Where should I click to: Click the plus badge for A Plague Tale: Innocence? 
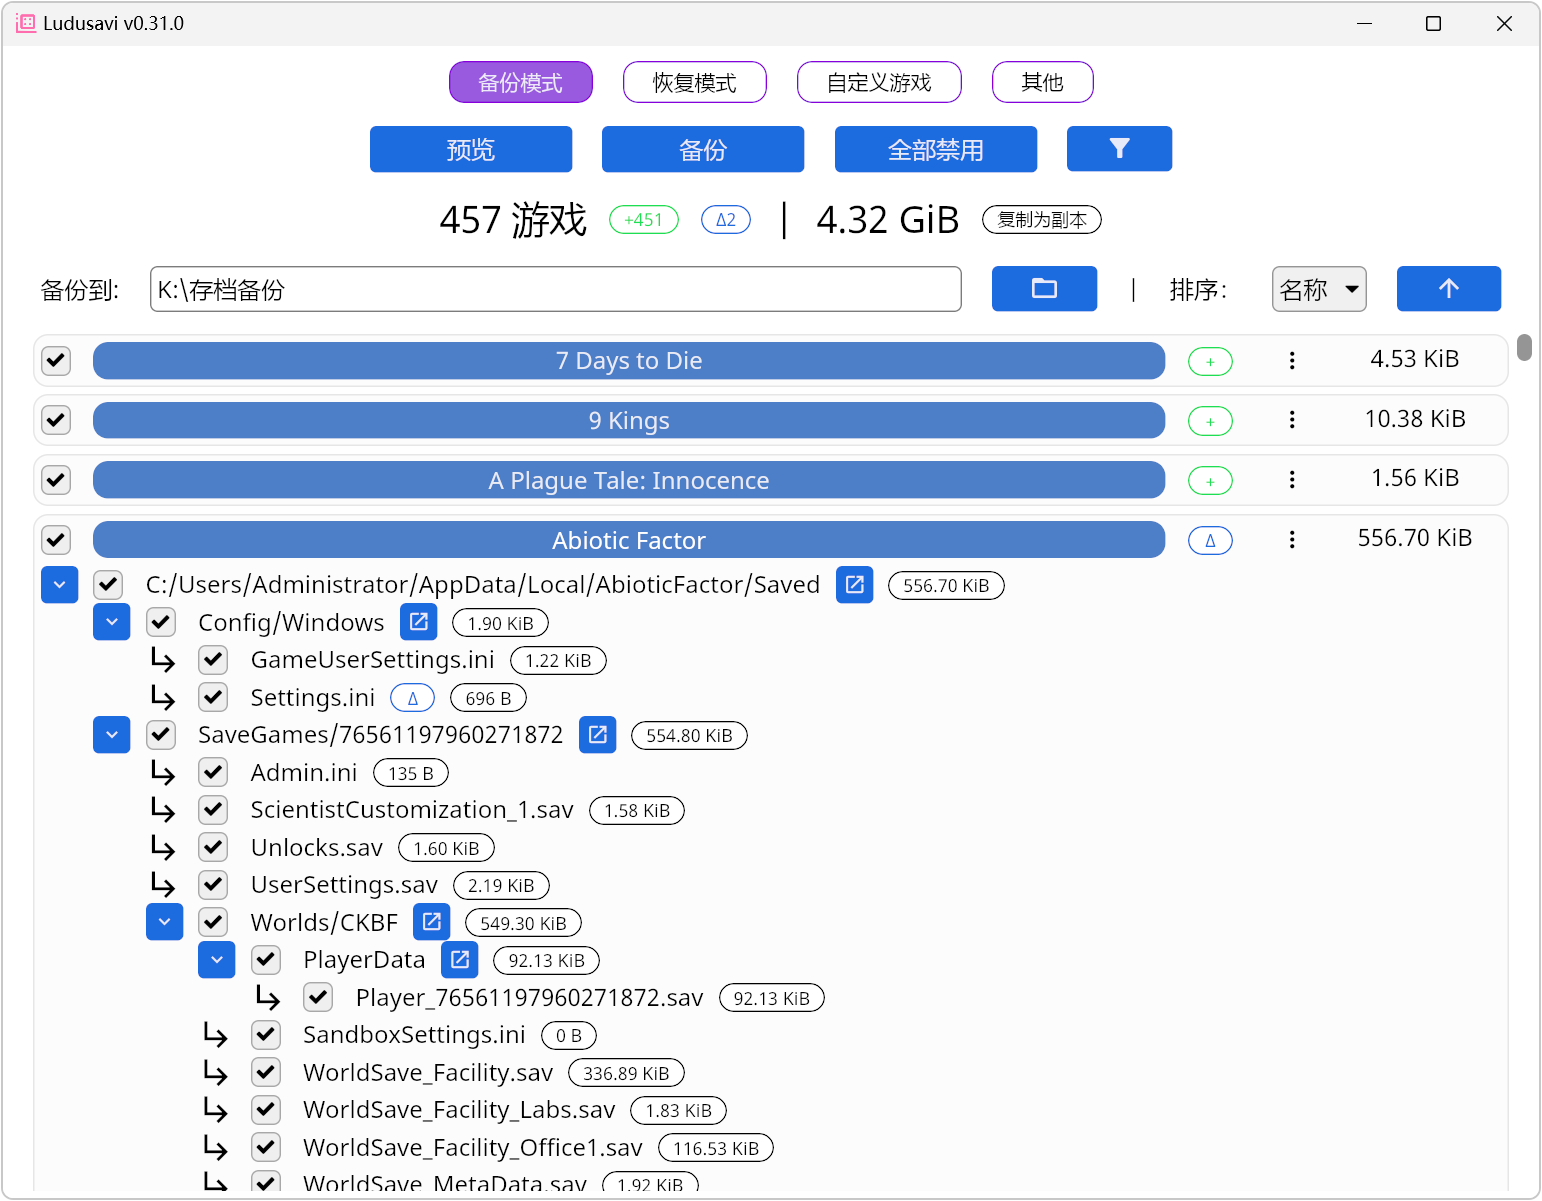pos(1210,481)
